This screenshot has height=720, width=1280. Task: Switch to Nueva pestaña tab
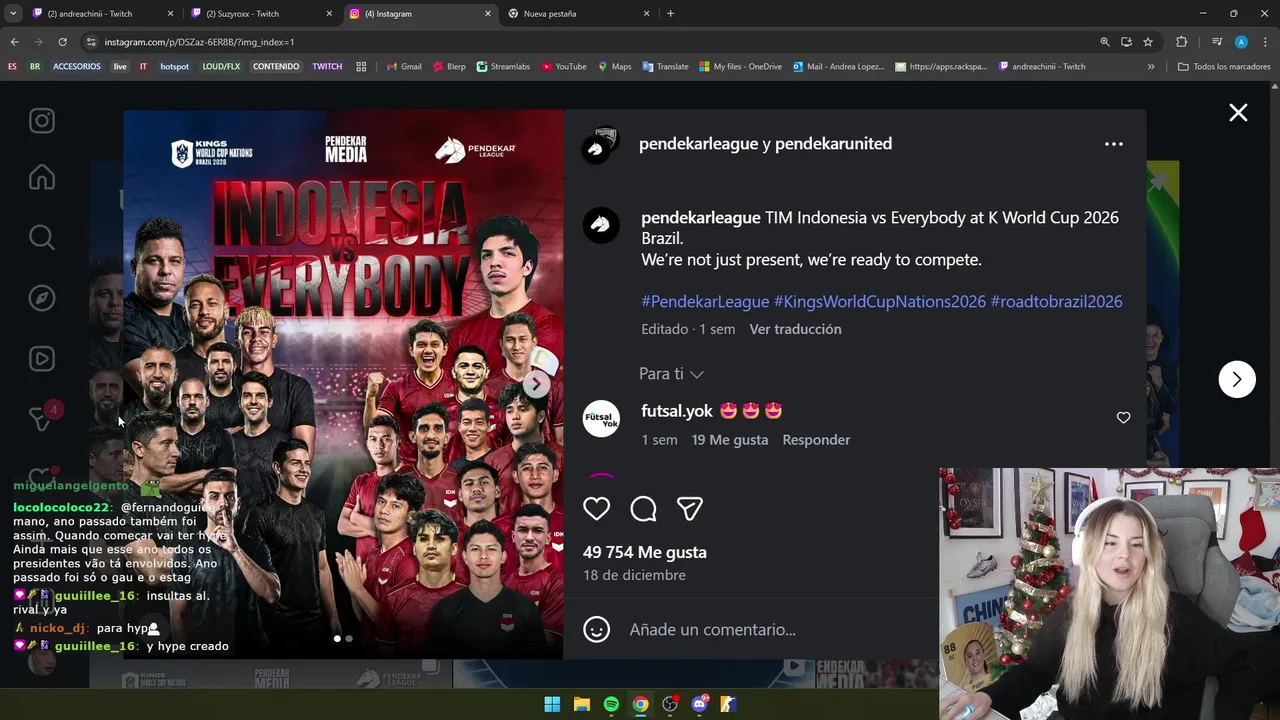click(x=577, y=14)
